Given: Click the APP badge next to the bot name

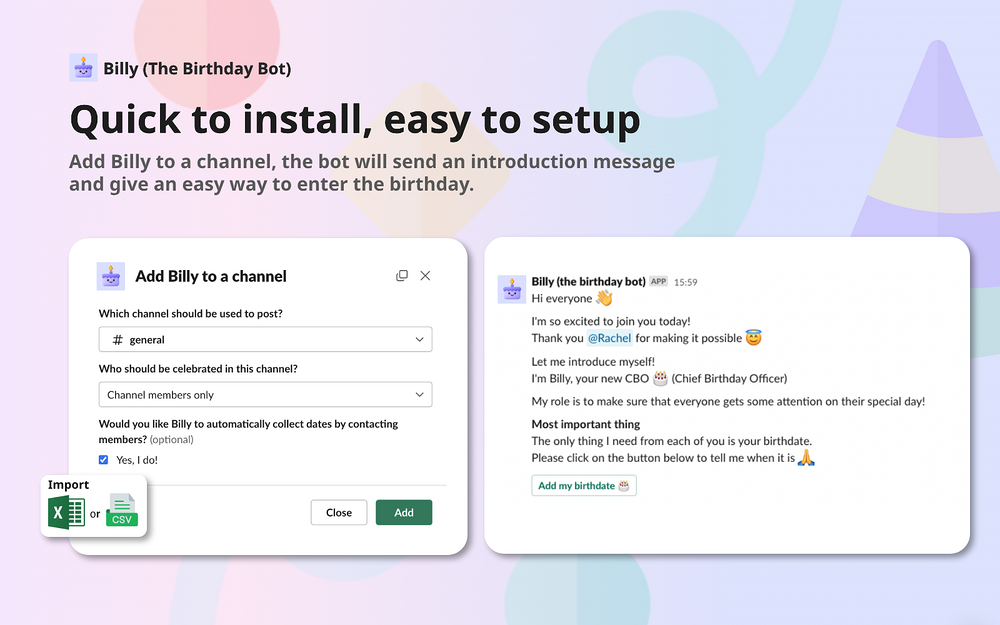Looking at the screenshot, I should 659,281.
